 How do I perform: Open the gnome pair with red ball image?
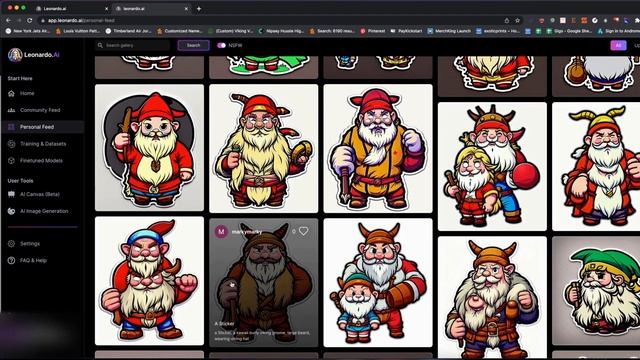[492, 167]
